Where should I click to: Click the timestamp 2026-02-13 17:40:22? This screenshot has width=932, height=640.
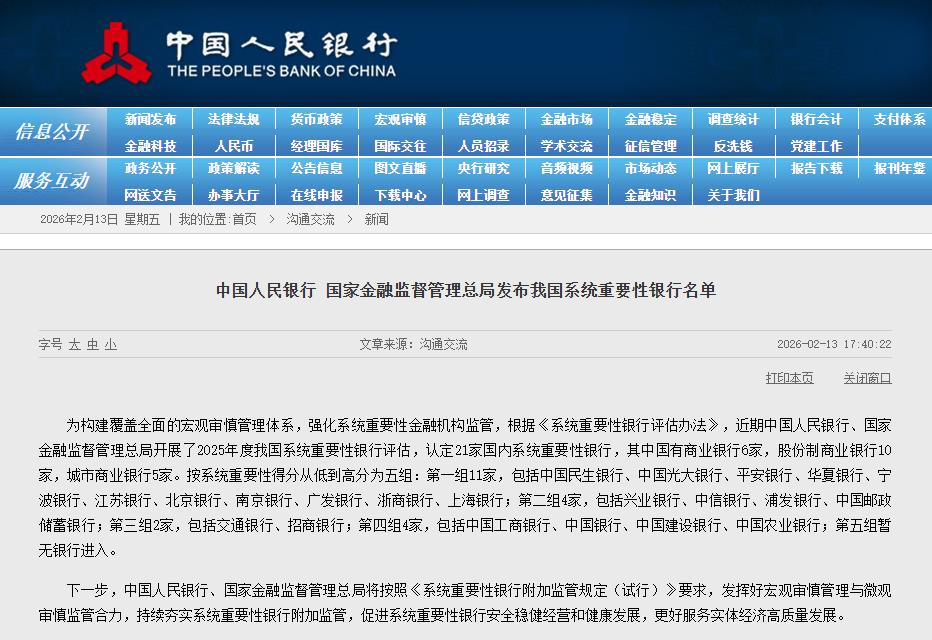tap(834, 344)
